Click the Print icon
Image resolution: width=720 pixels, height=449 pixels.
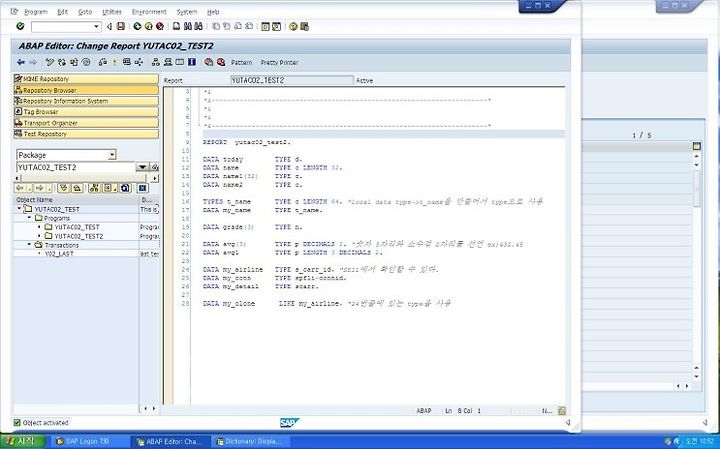[x=176, y=26]
